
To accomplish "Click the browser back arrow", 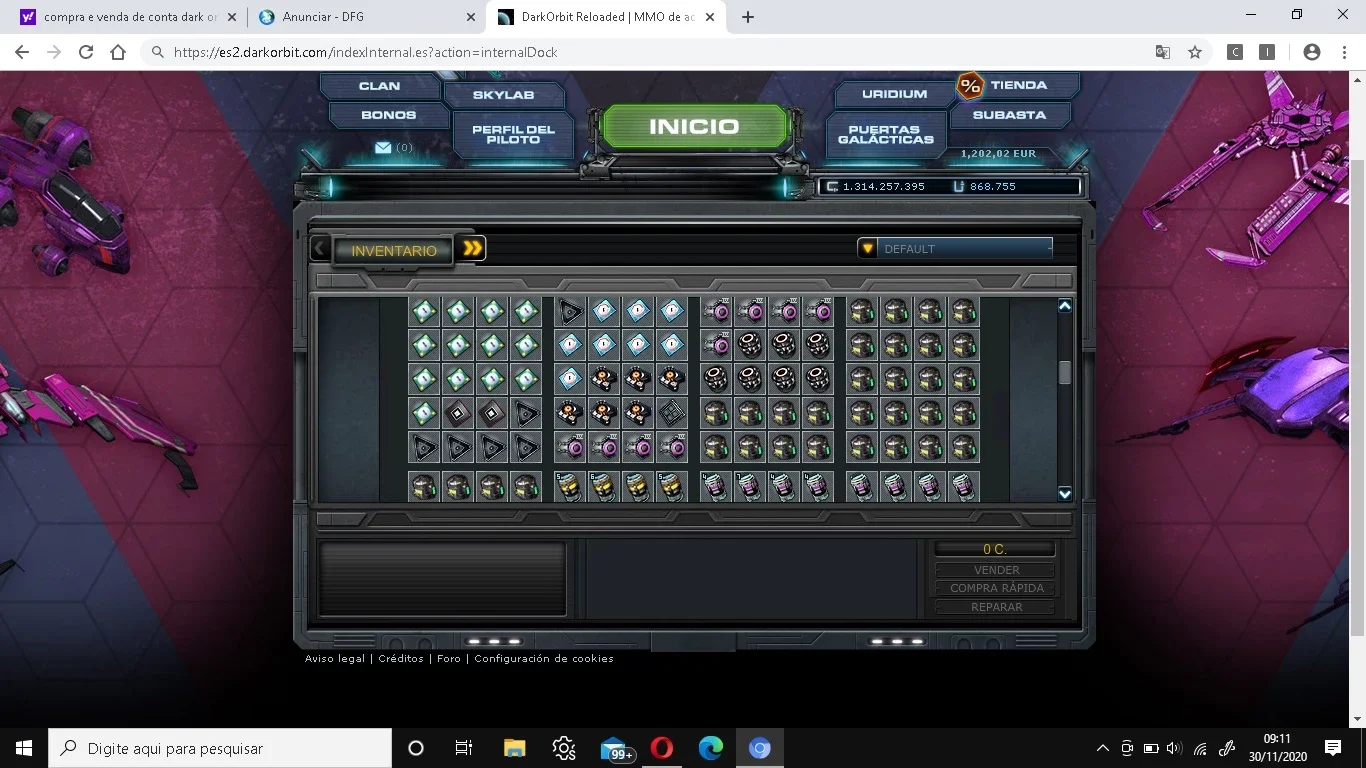I will [x=22, y=52].
